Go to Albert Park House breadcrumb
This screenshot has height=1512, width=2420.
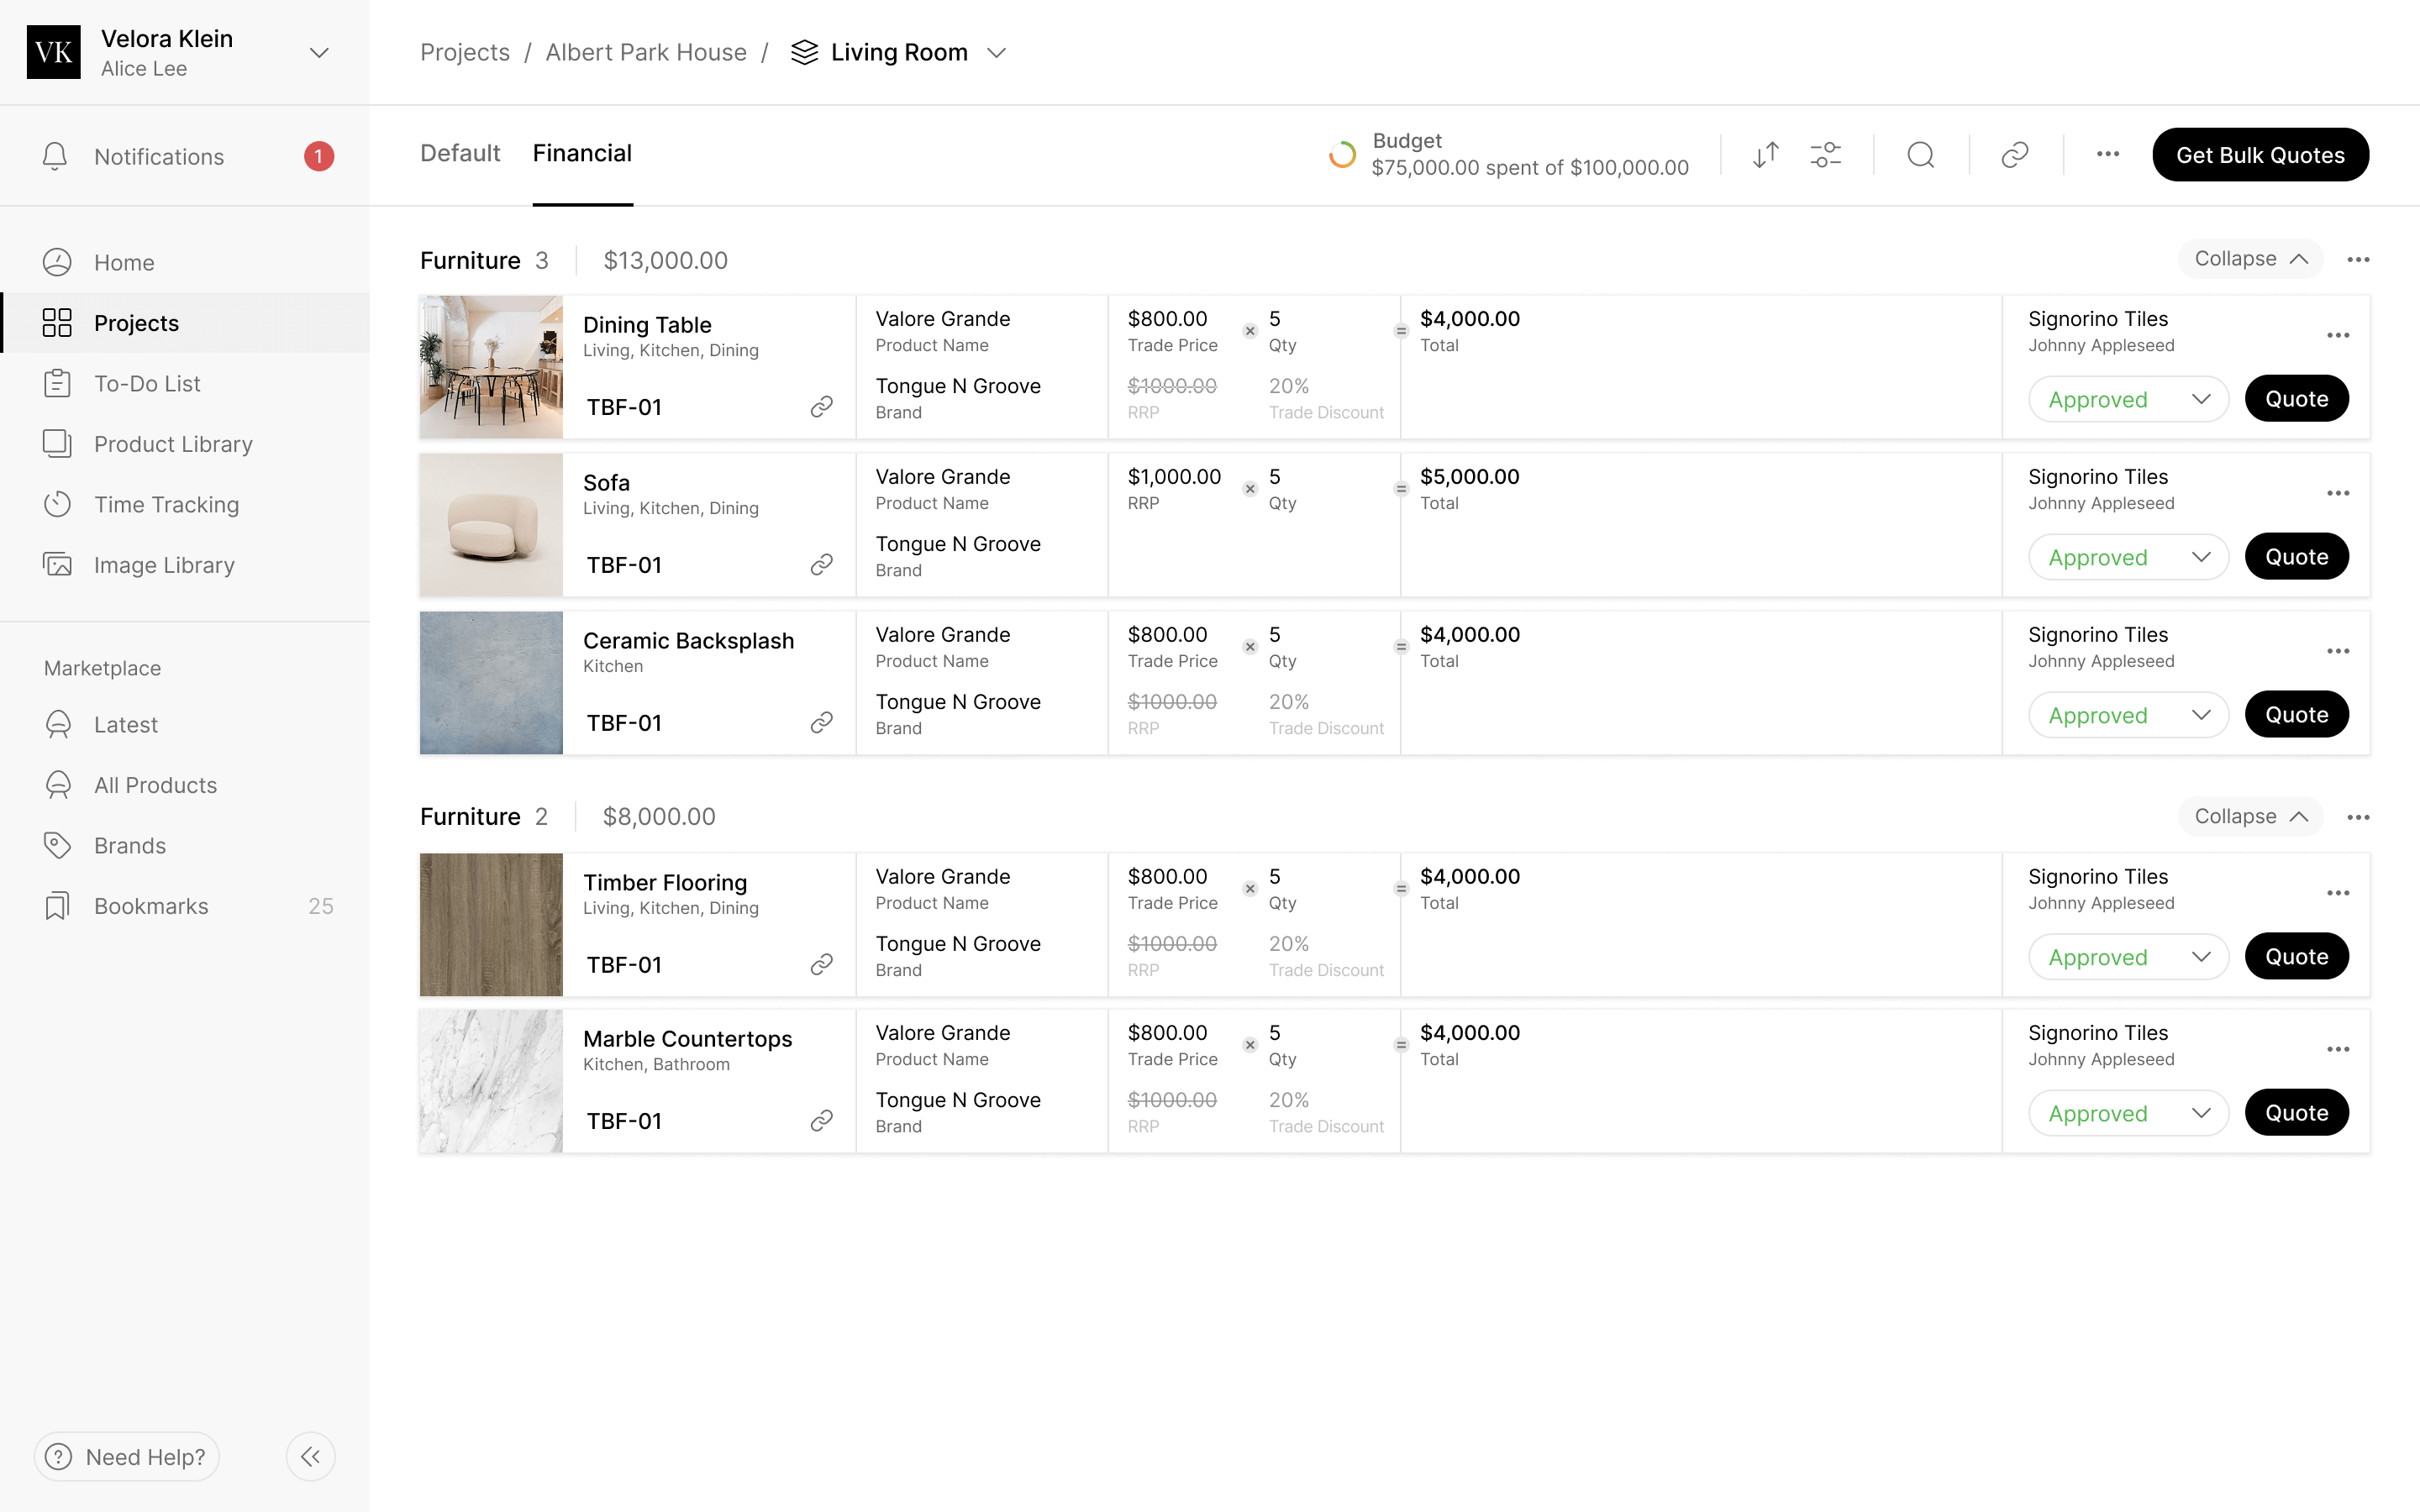[646, 53]
